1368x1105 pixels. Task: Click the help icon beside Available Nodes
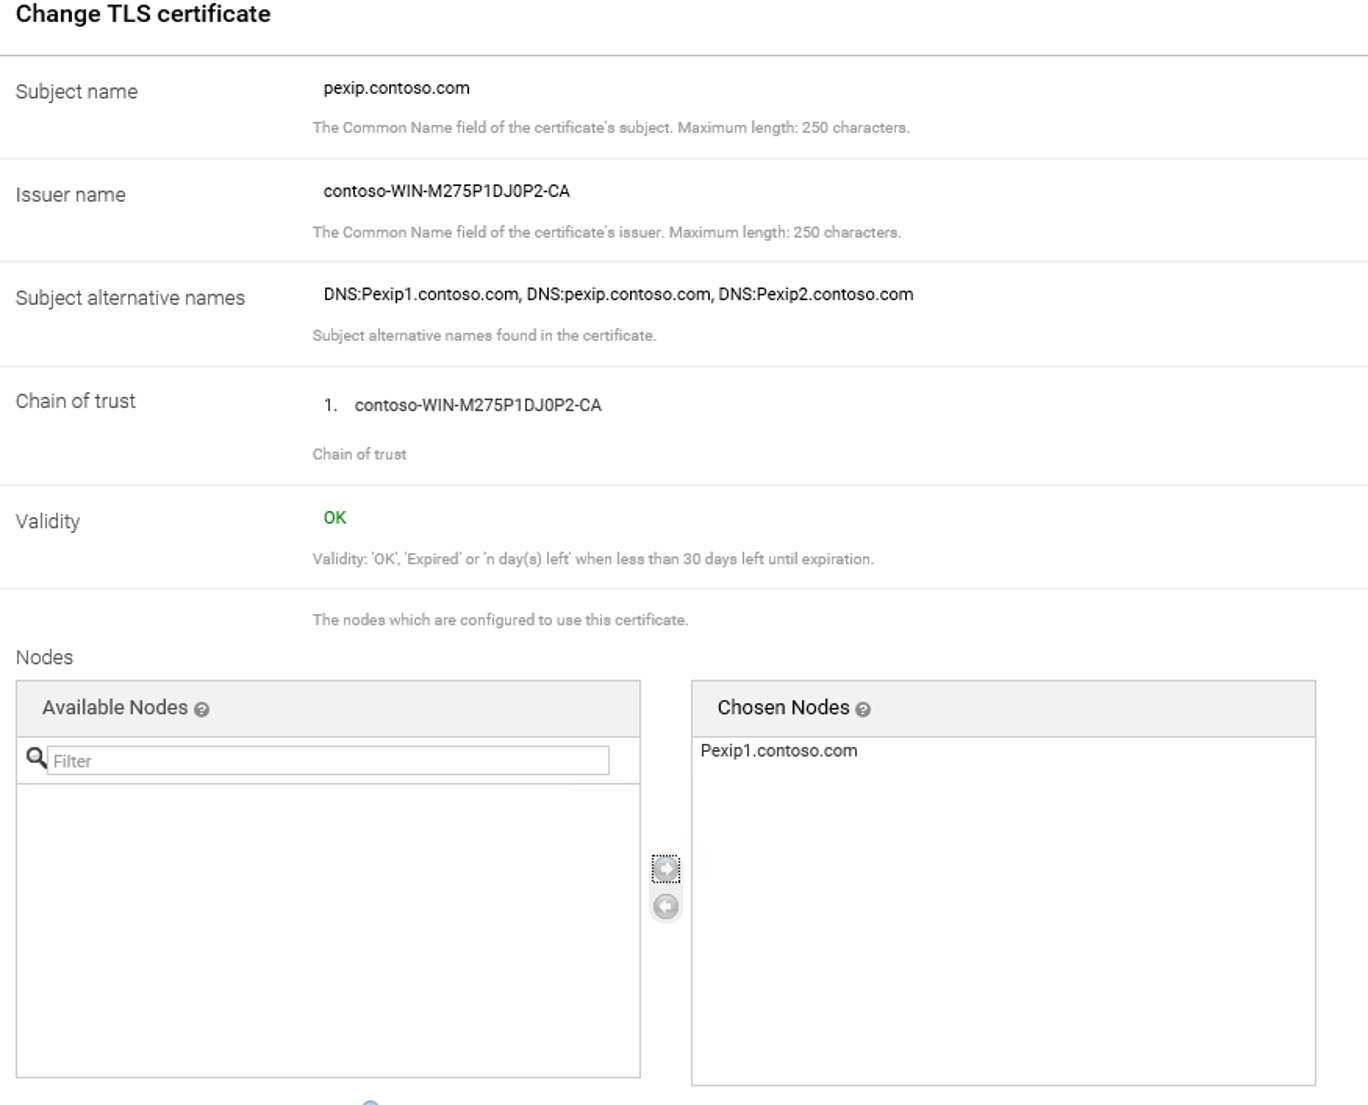201,710
